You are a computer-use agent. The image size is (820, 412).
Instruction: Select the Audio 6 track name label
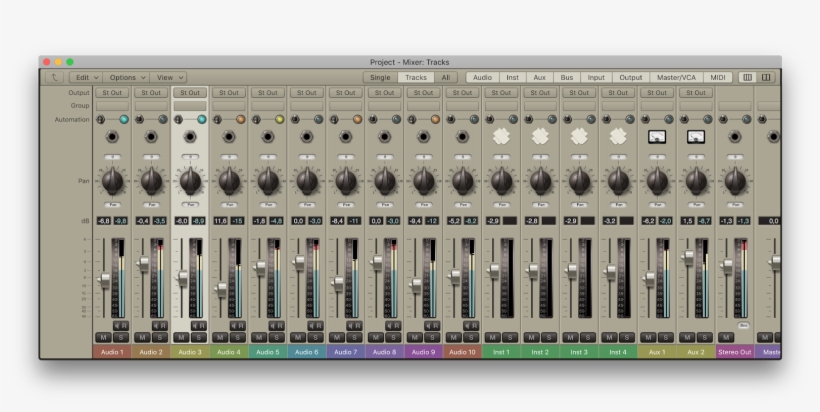tap(306, 352)
